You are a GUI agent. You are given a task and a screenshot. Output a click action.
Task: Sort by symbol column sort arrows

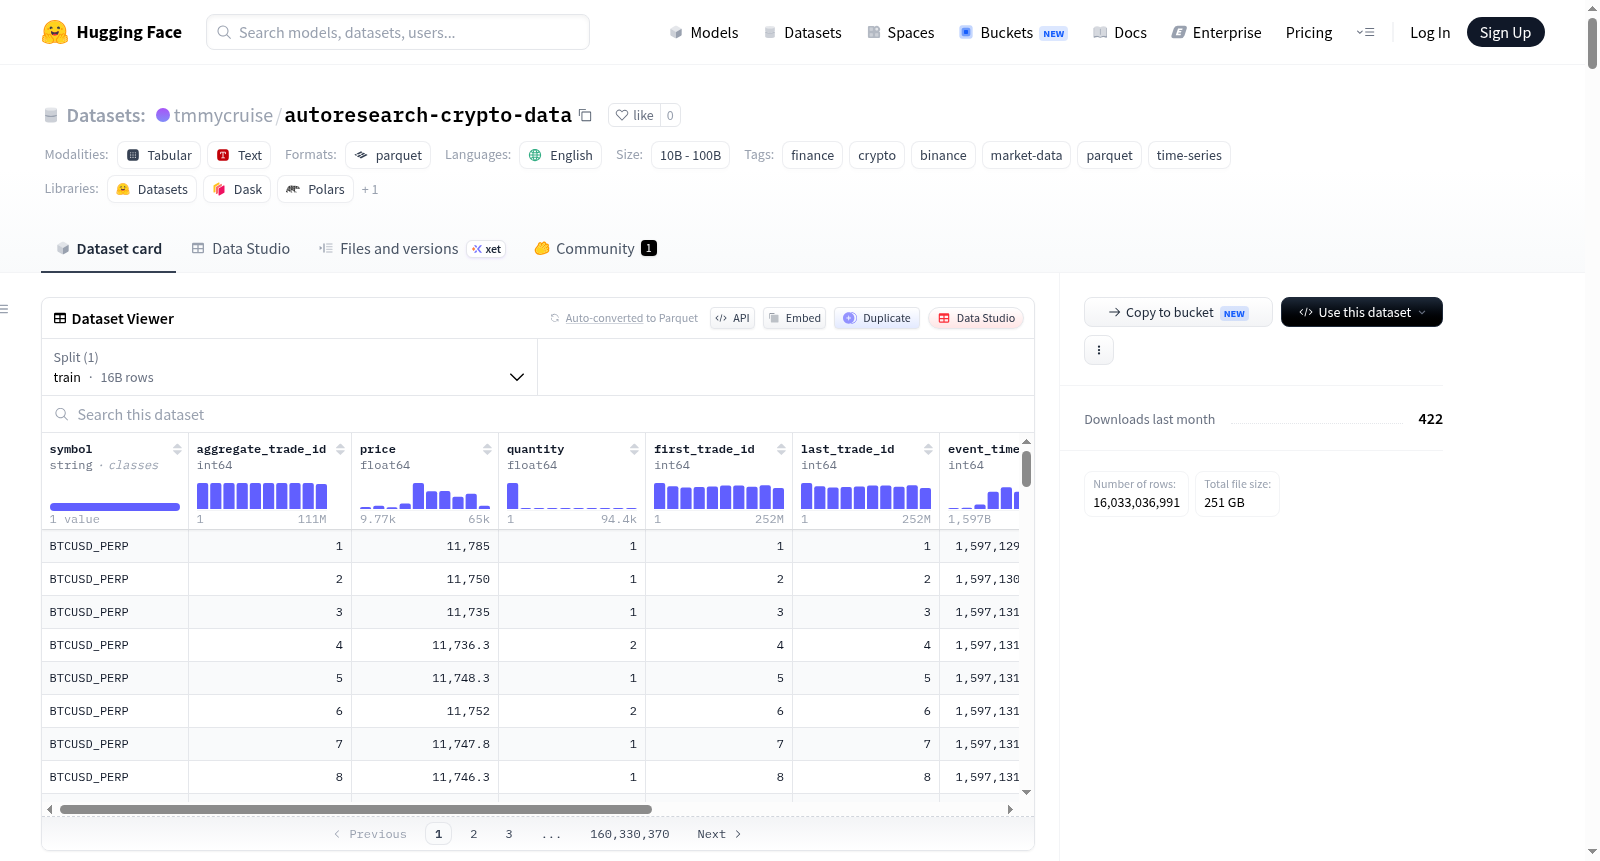click(177, 449)
